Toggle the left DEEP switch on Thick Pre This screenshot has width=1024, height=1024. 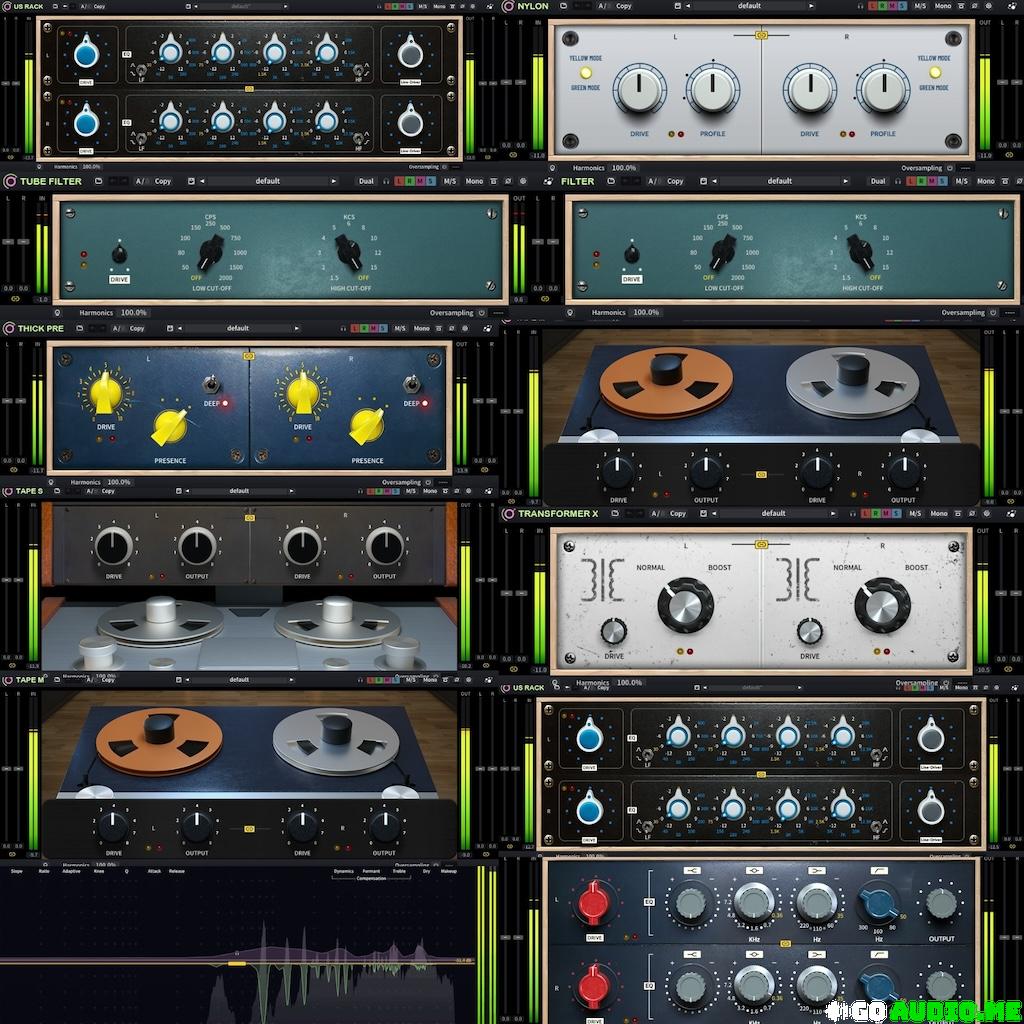coord(211,384)
